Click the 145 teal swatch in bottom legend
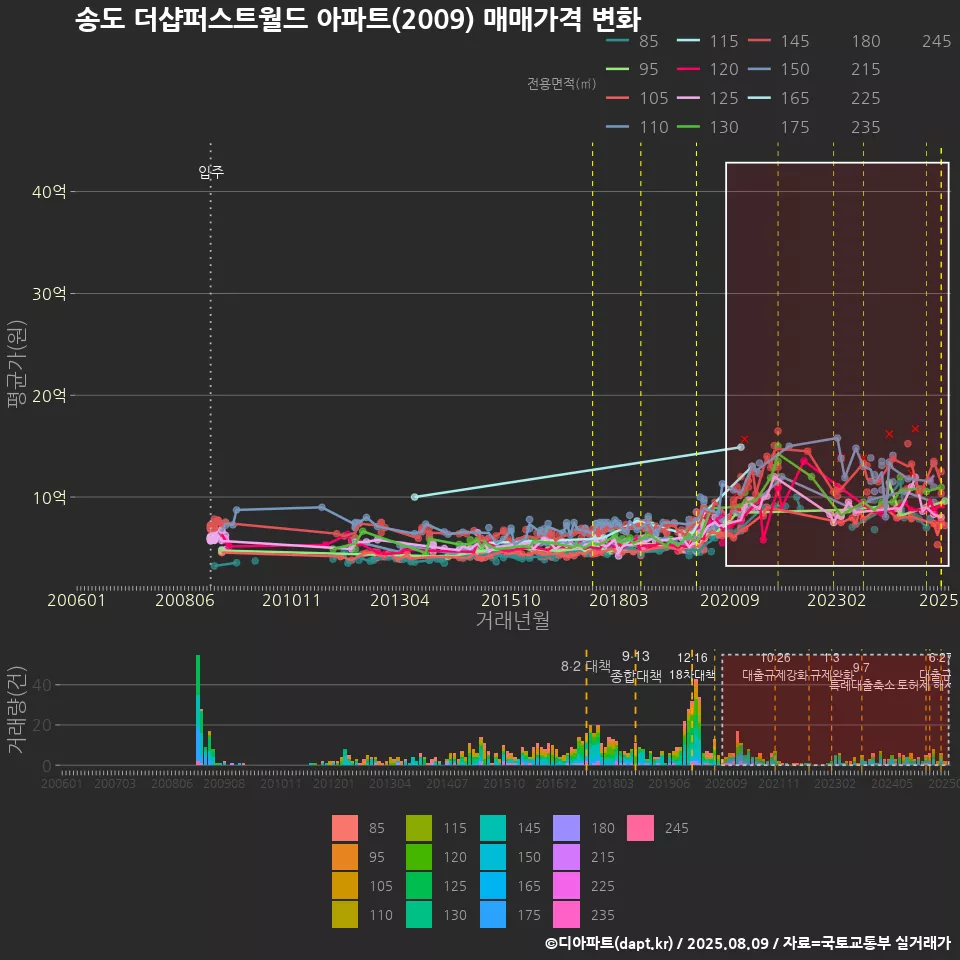 493,828
